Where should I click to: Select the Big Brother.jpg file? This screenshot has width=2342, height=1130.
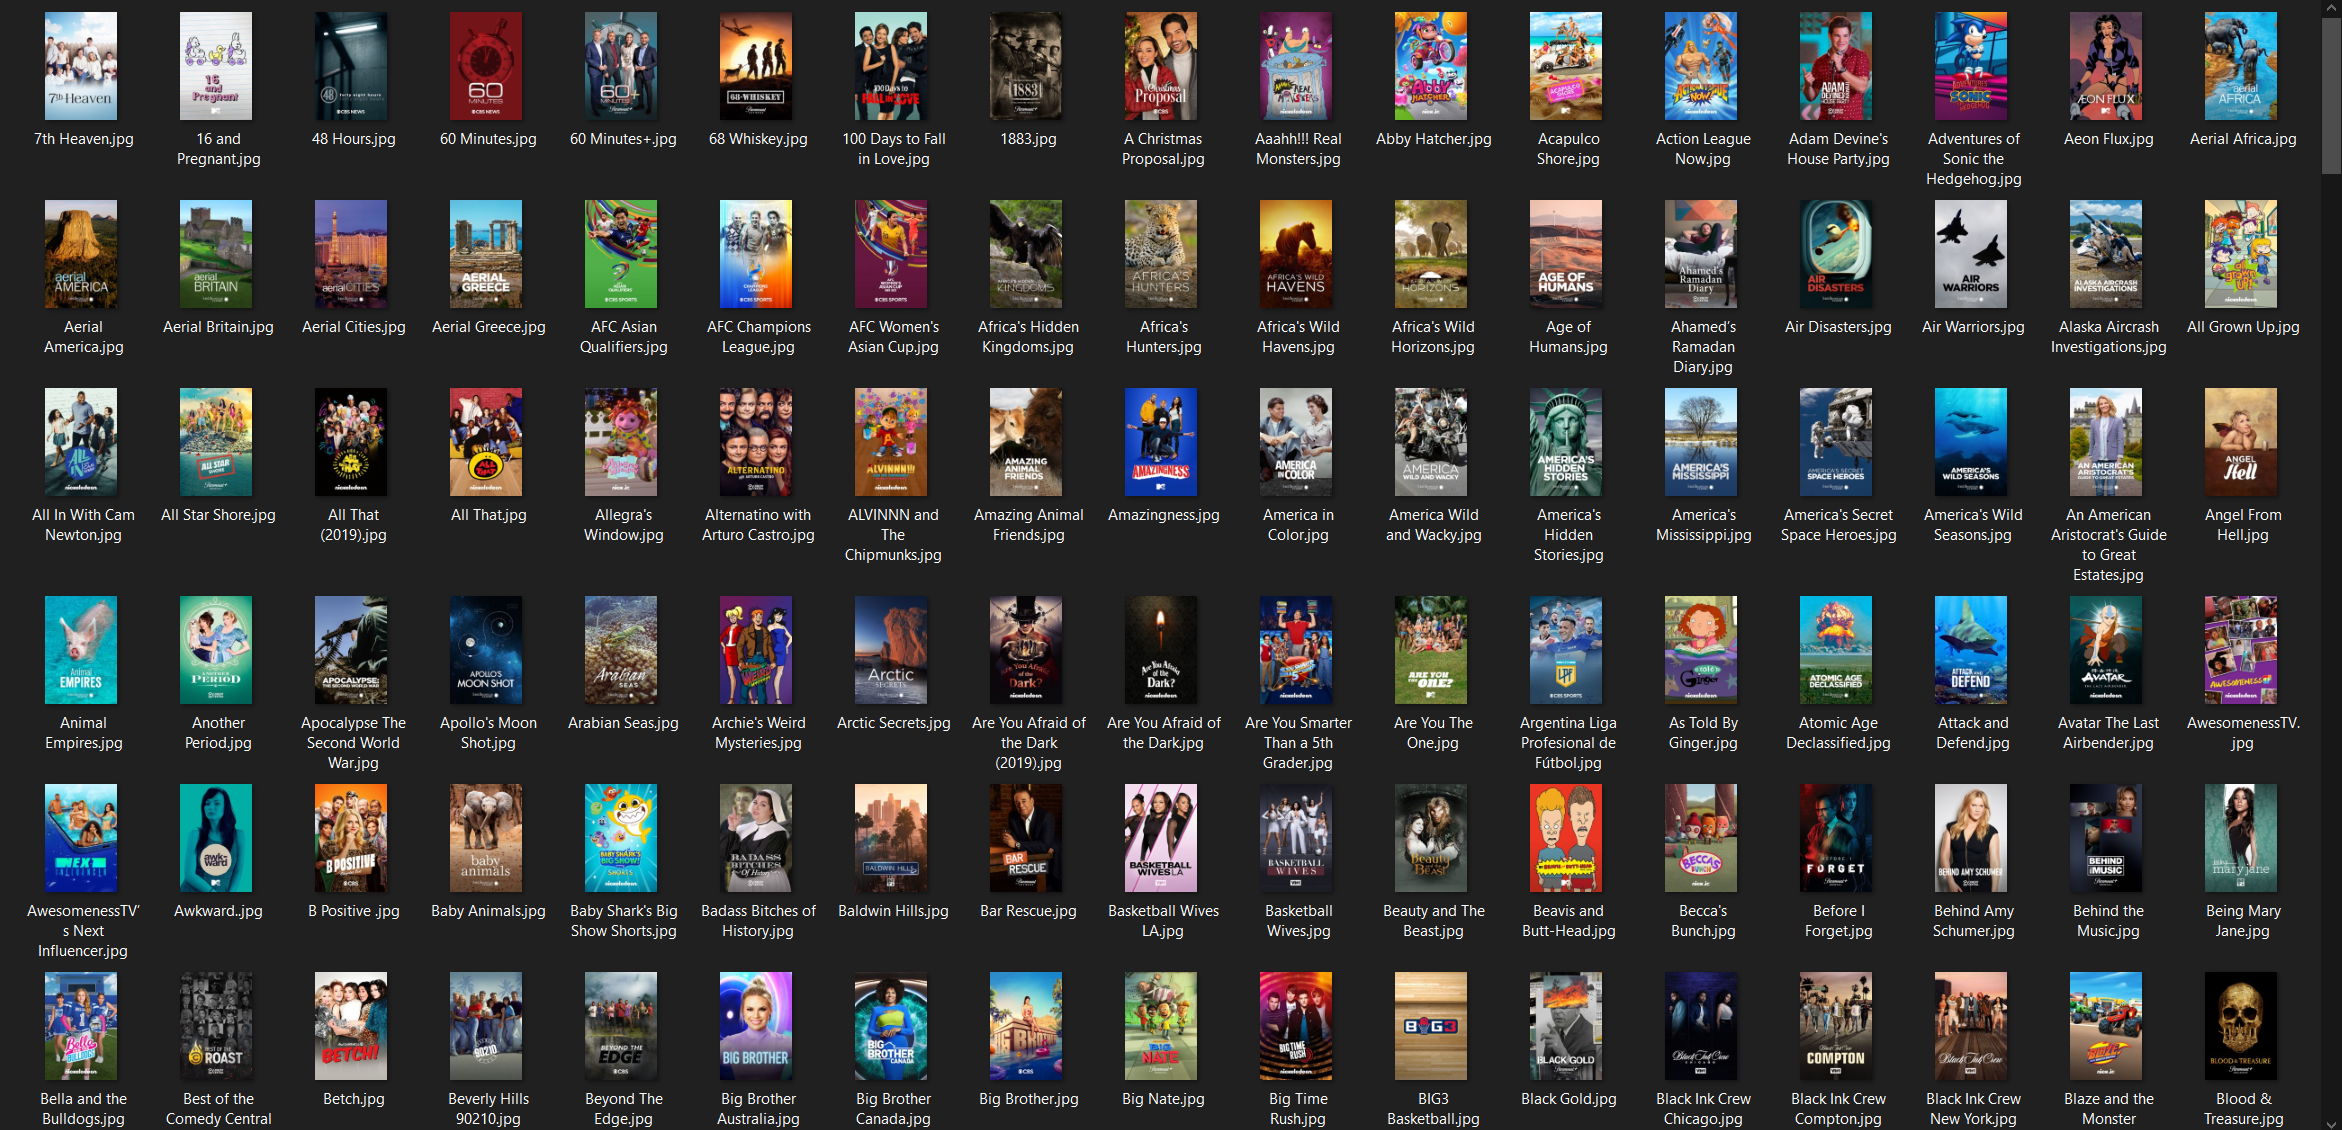pos(1026,1026)
